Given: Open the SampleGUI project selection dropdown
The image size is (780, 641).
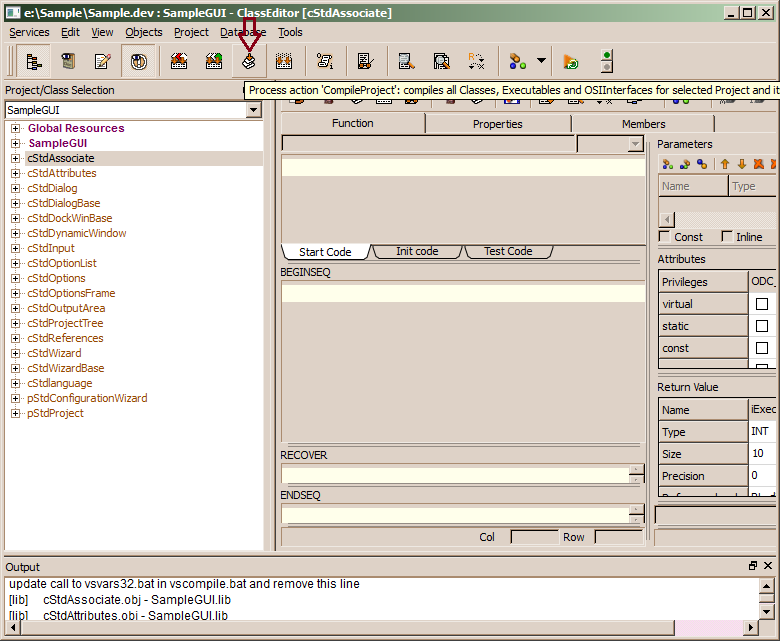Looking at the screenshot, I should coord(254,110).
